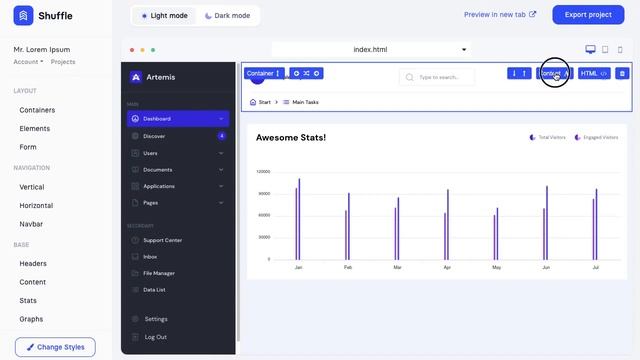Click the open-in-new-tab icon beside Preview

coord(532,14)
